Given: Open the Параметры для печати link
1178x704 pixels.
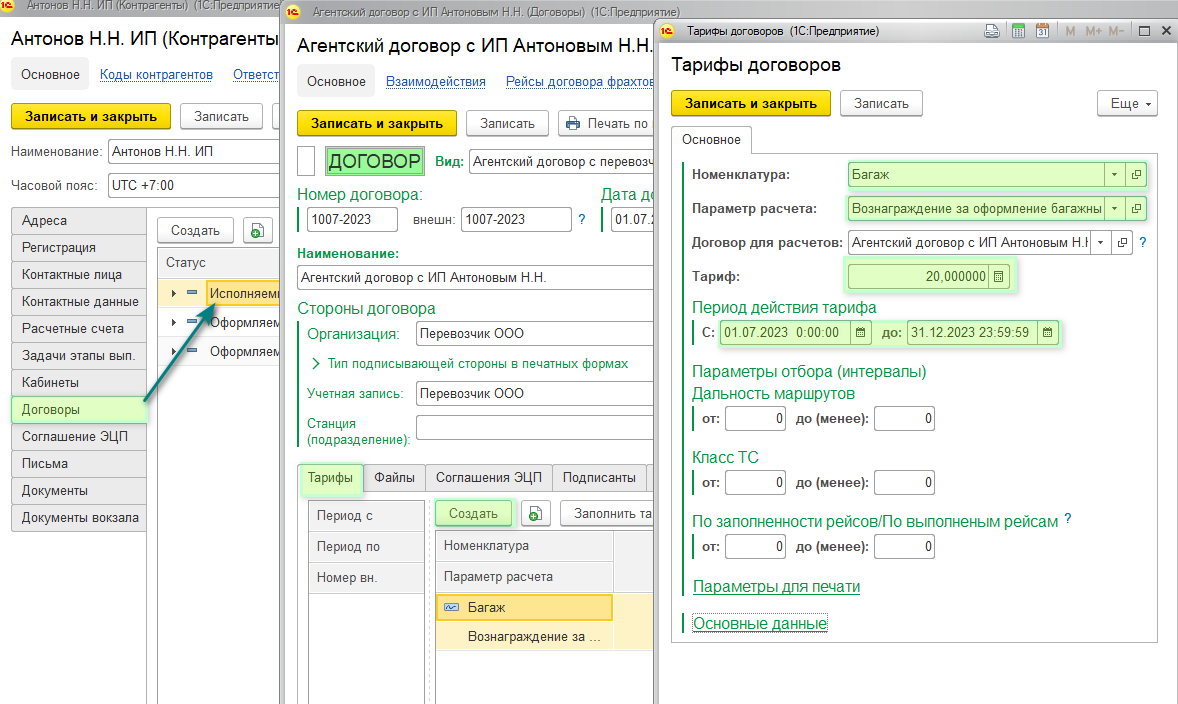Looking at the screenshot, I should point(776,587).
